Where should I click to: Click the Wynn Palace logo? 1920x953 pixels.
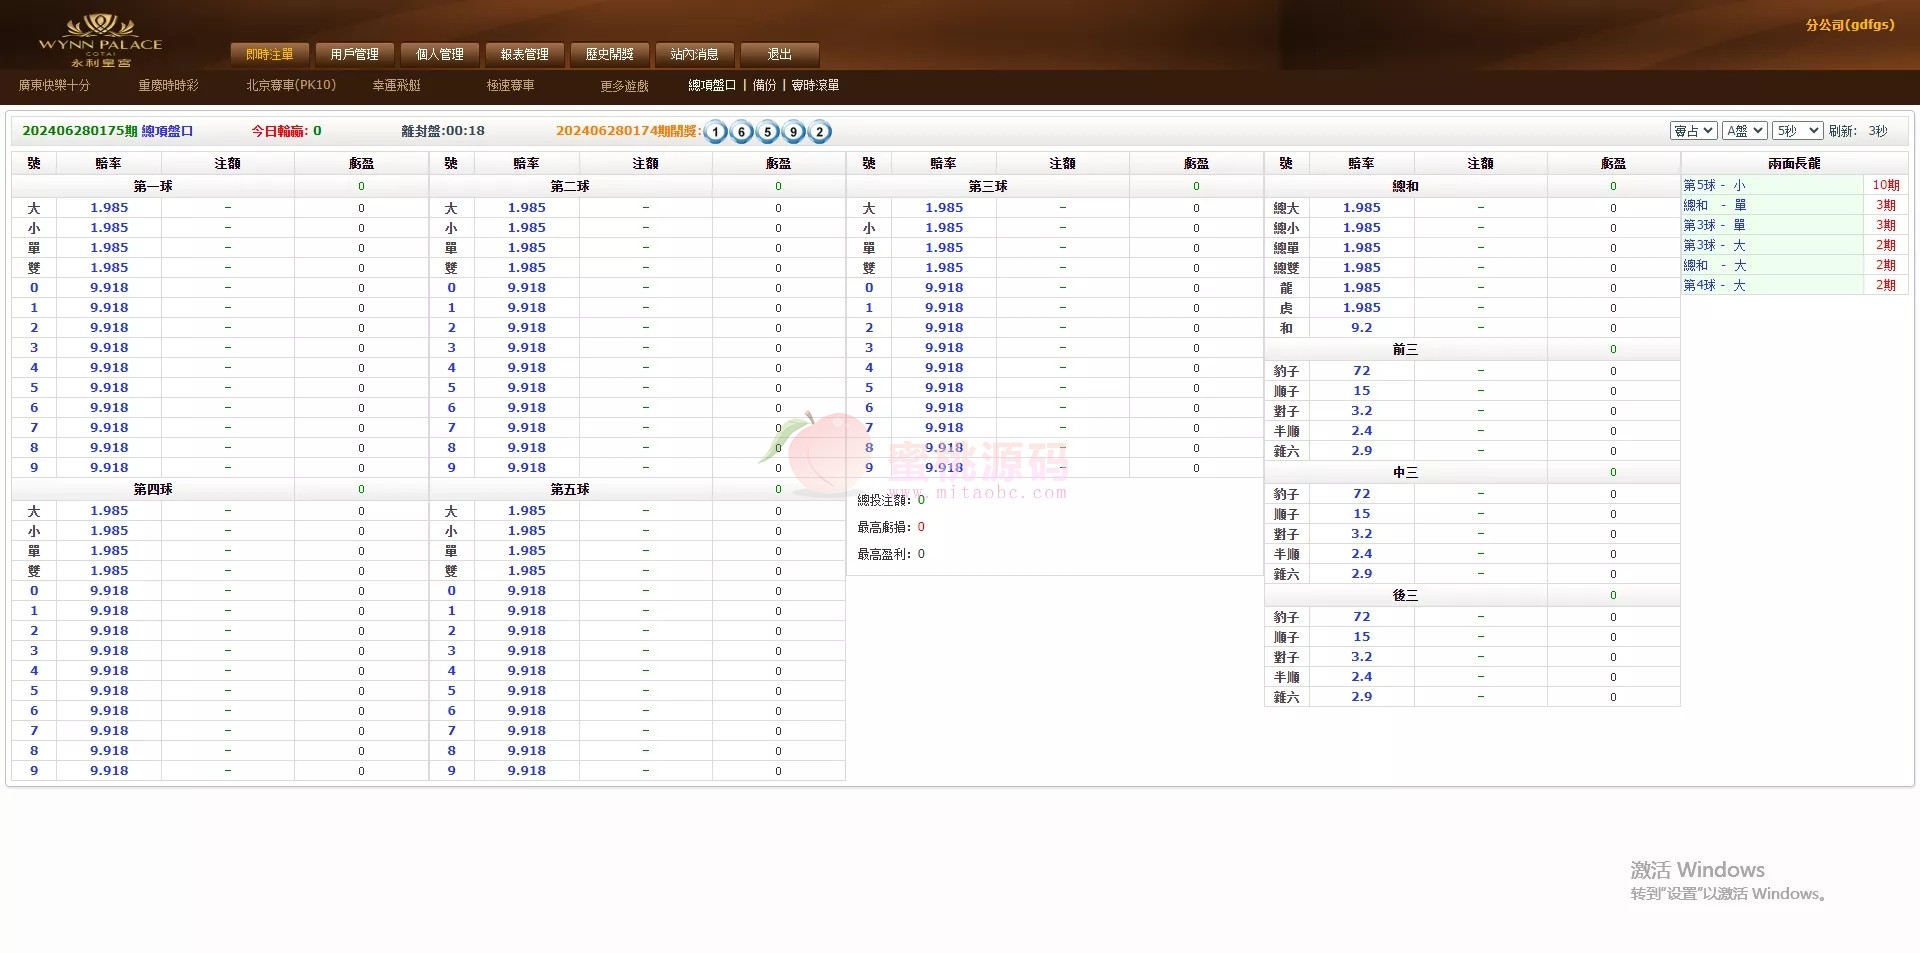point(100,40)
